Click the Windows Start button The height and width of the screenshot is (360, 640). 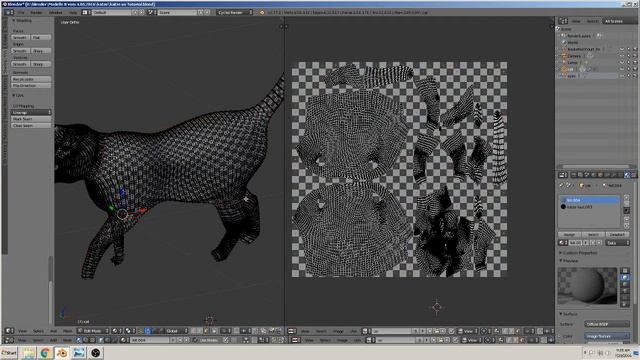click(9, 353)
